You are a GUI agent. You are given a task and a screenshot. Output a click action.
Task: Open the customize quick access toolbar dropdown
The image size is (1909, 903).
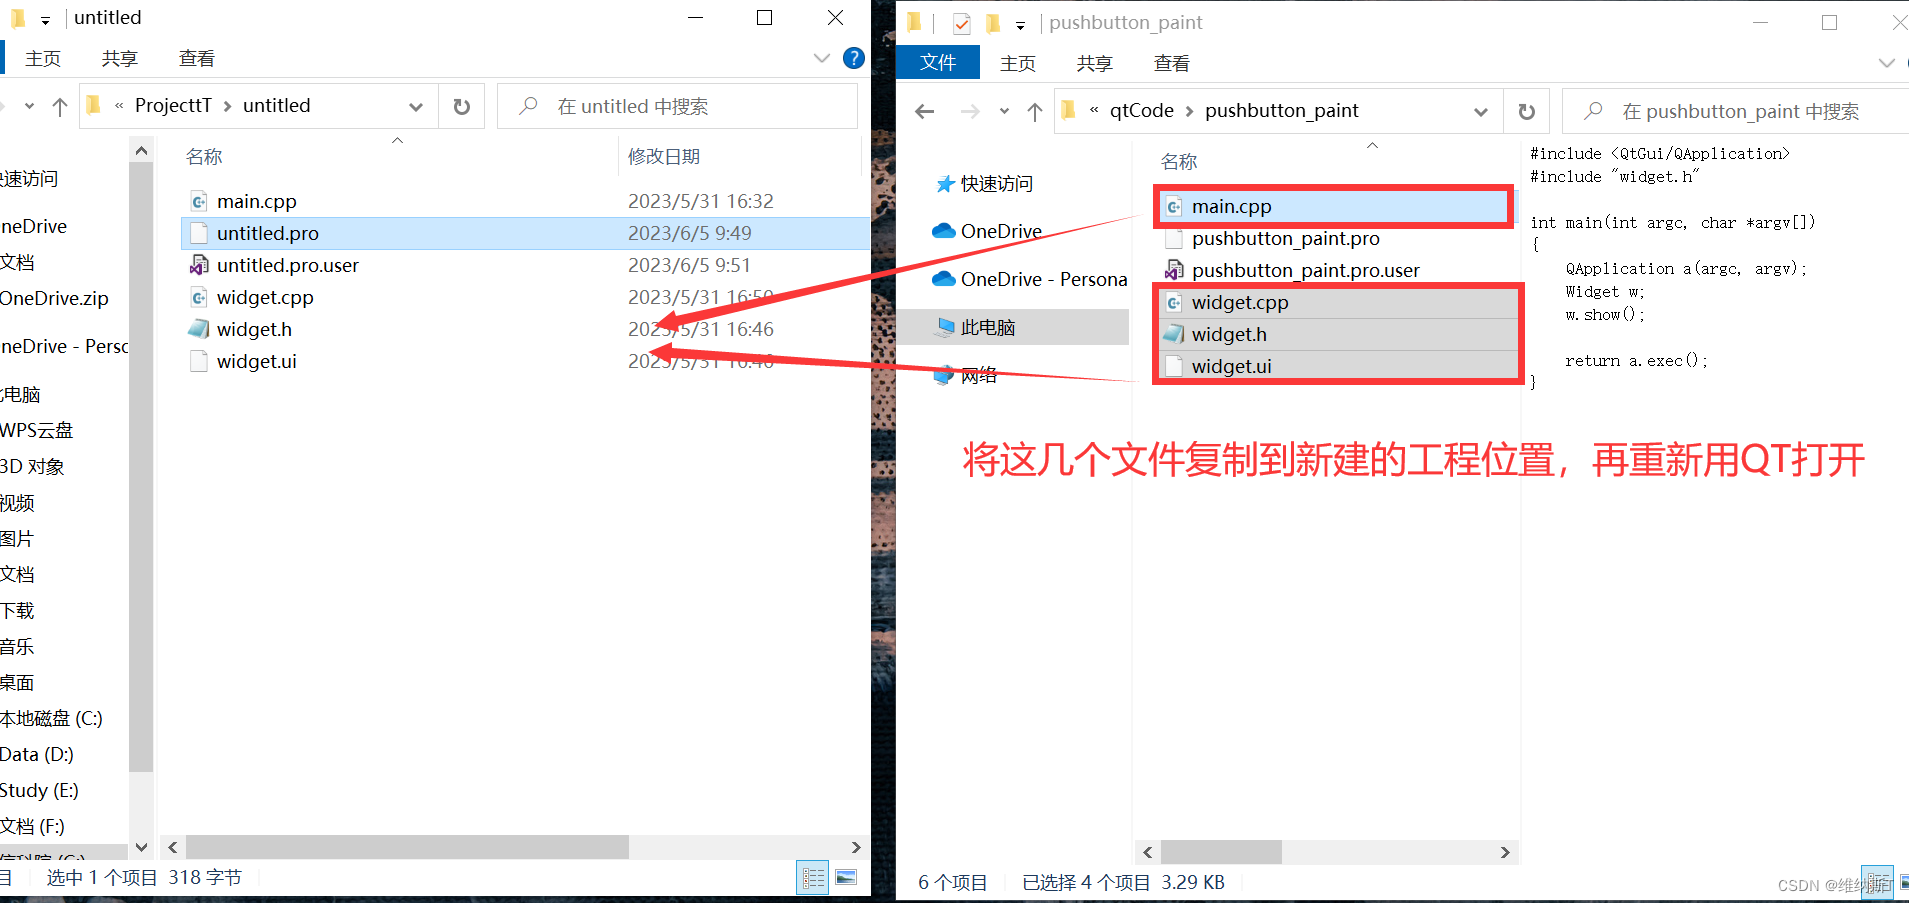point(1020,23)
